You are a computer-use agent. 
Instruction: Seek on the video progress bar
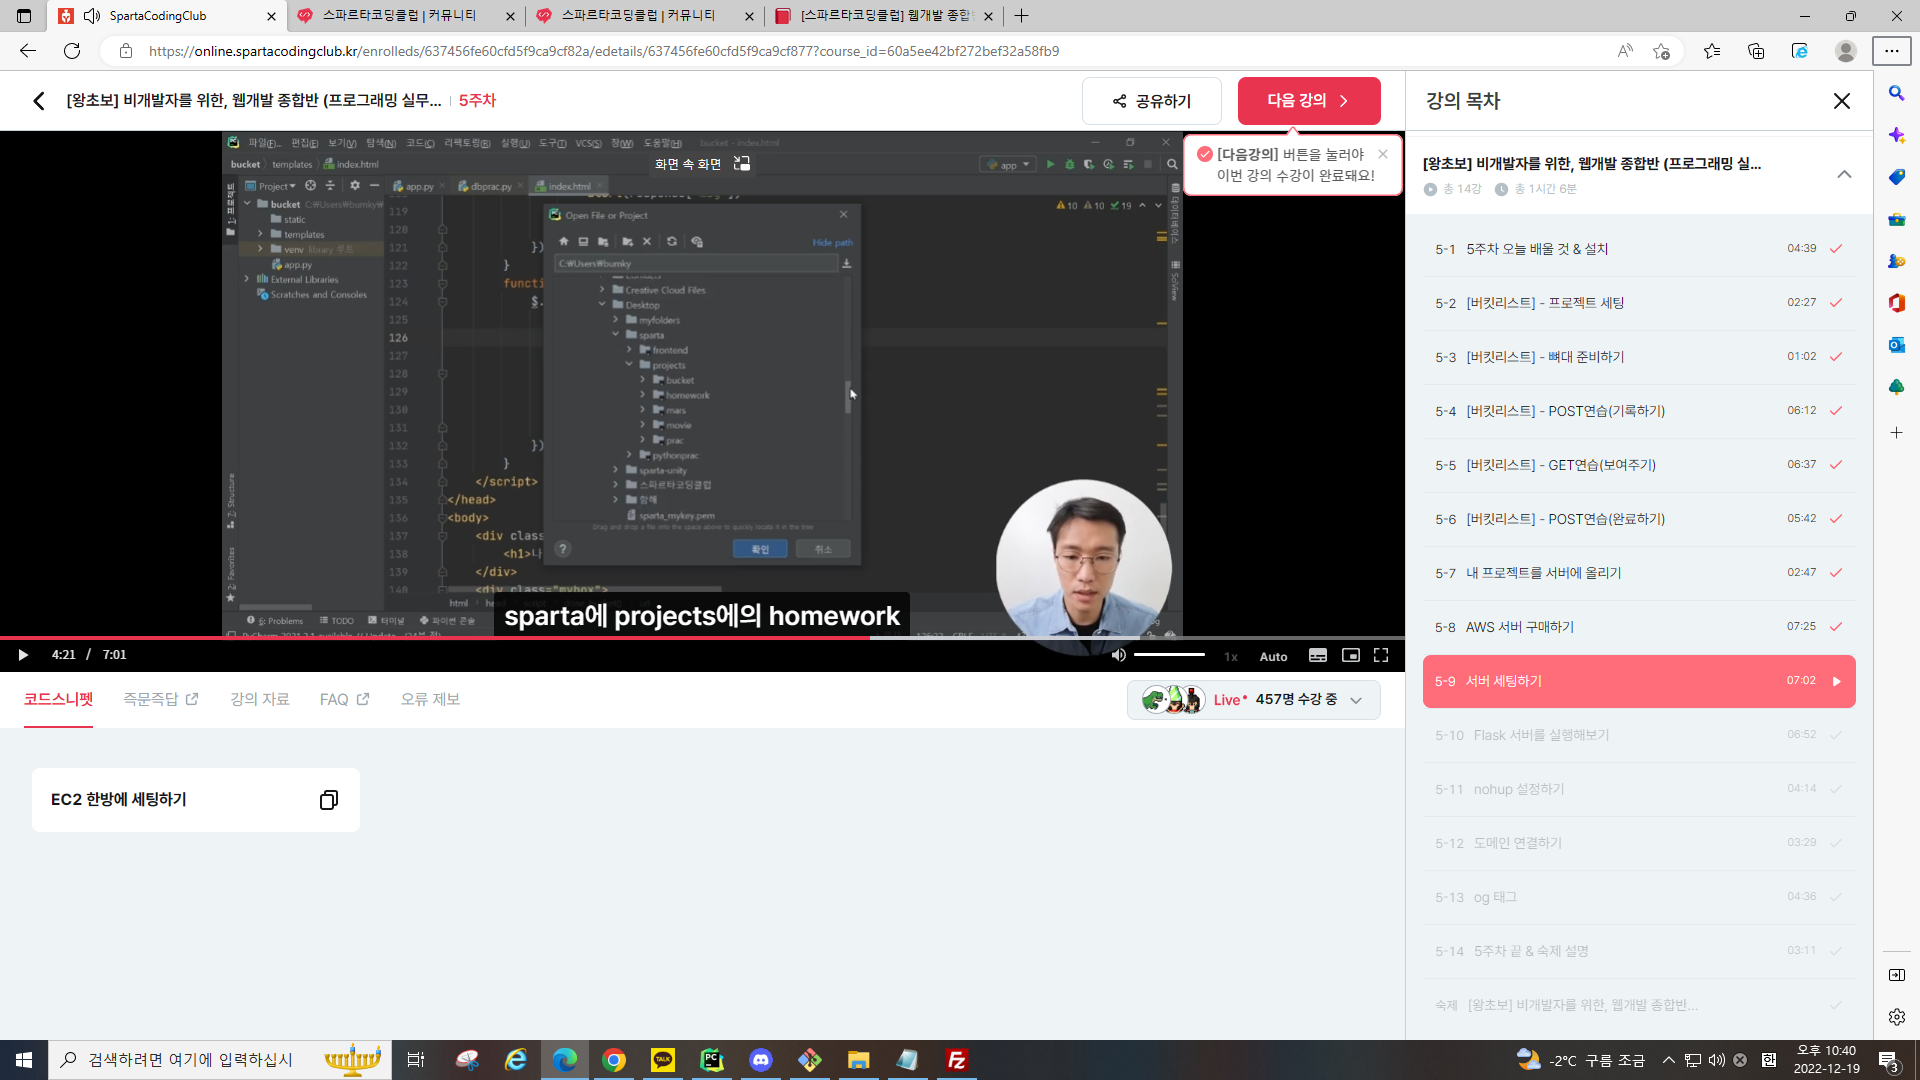tap(702, 637)
